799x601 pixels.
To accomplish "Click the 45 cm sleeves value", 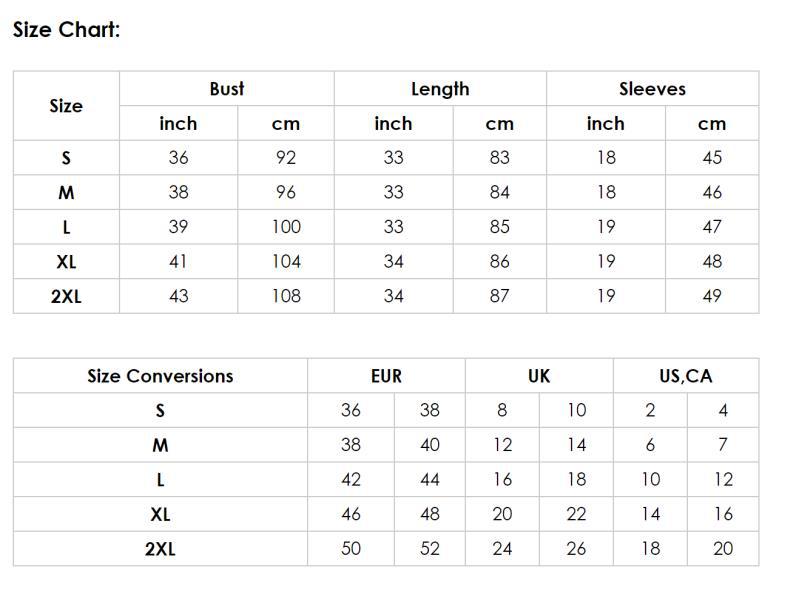I will point(712,158).
